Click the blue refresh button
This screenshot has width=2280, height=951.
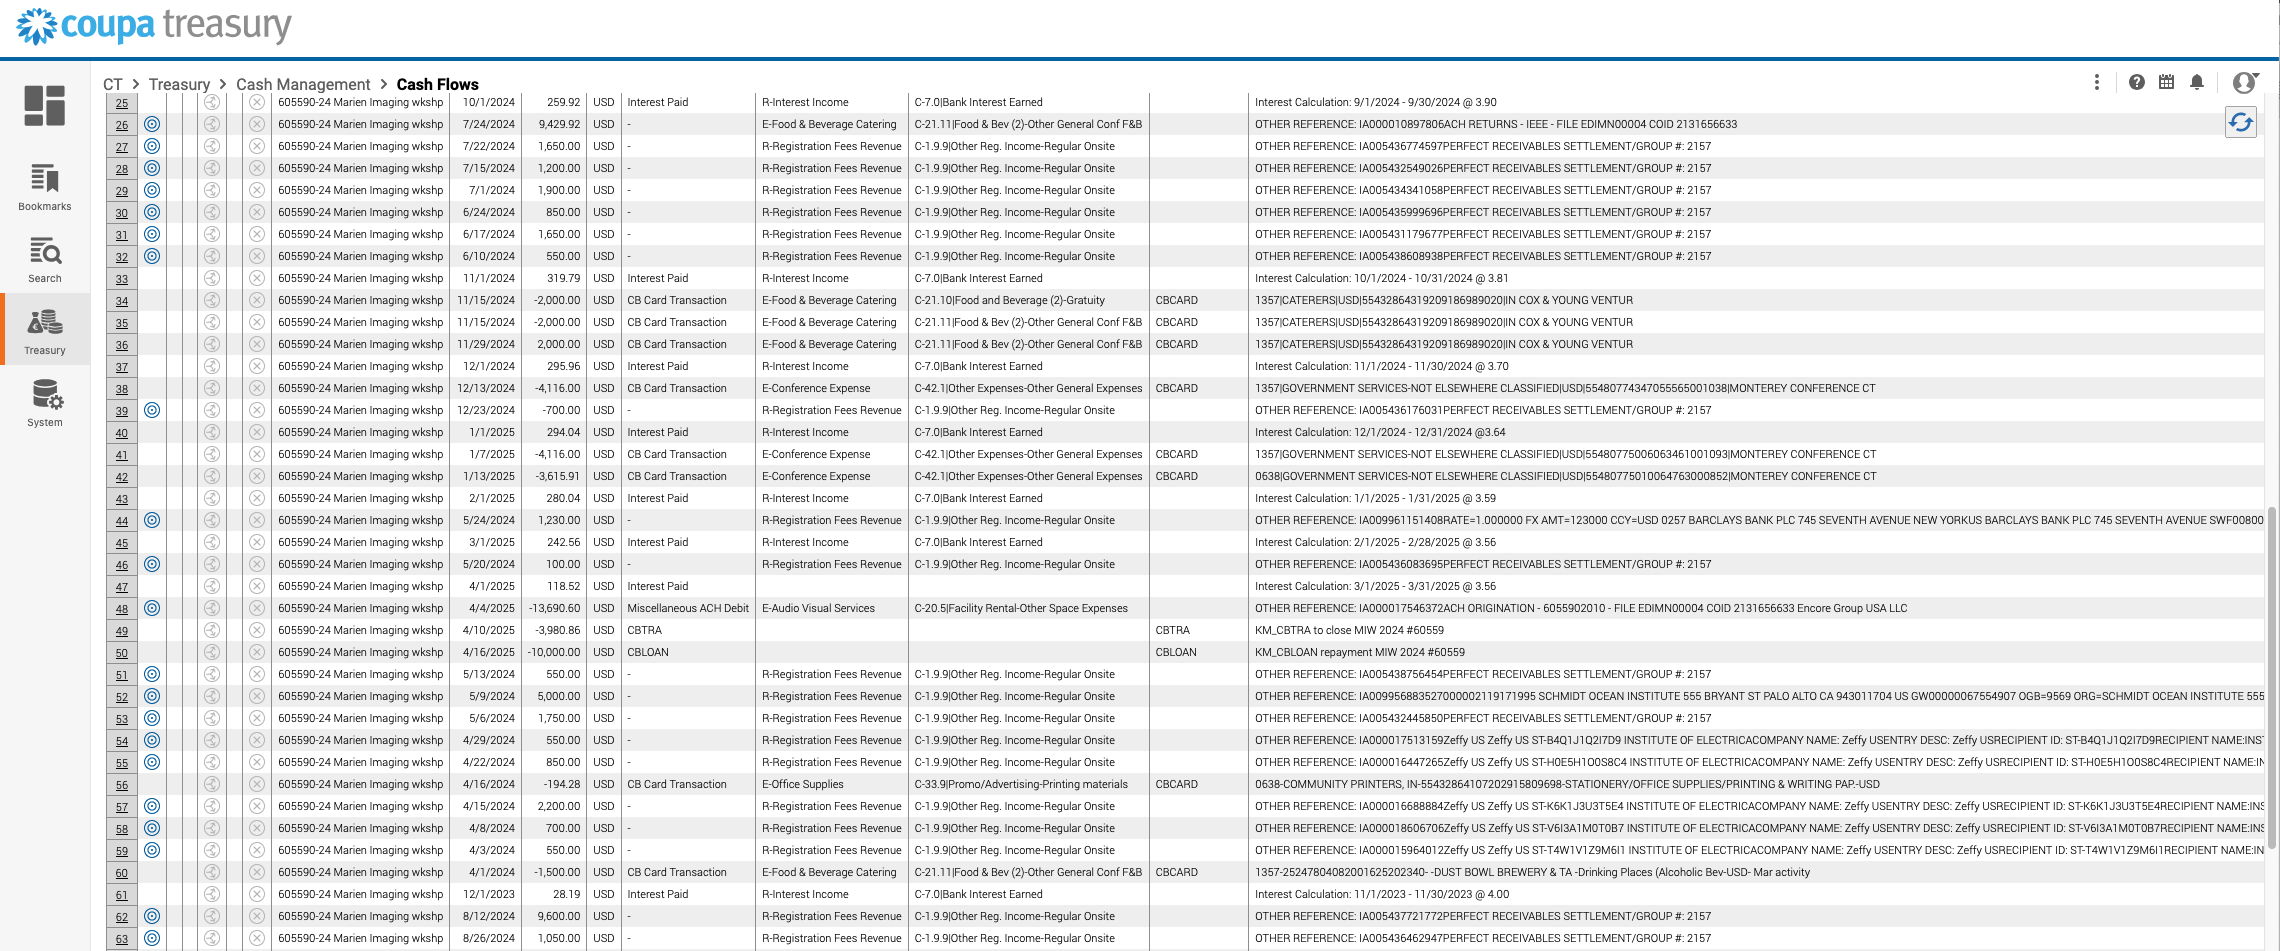pyautogui.click(x=2241, y=122)
